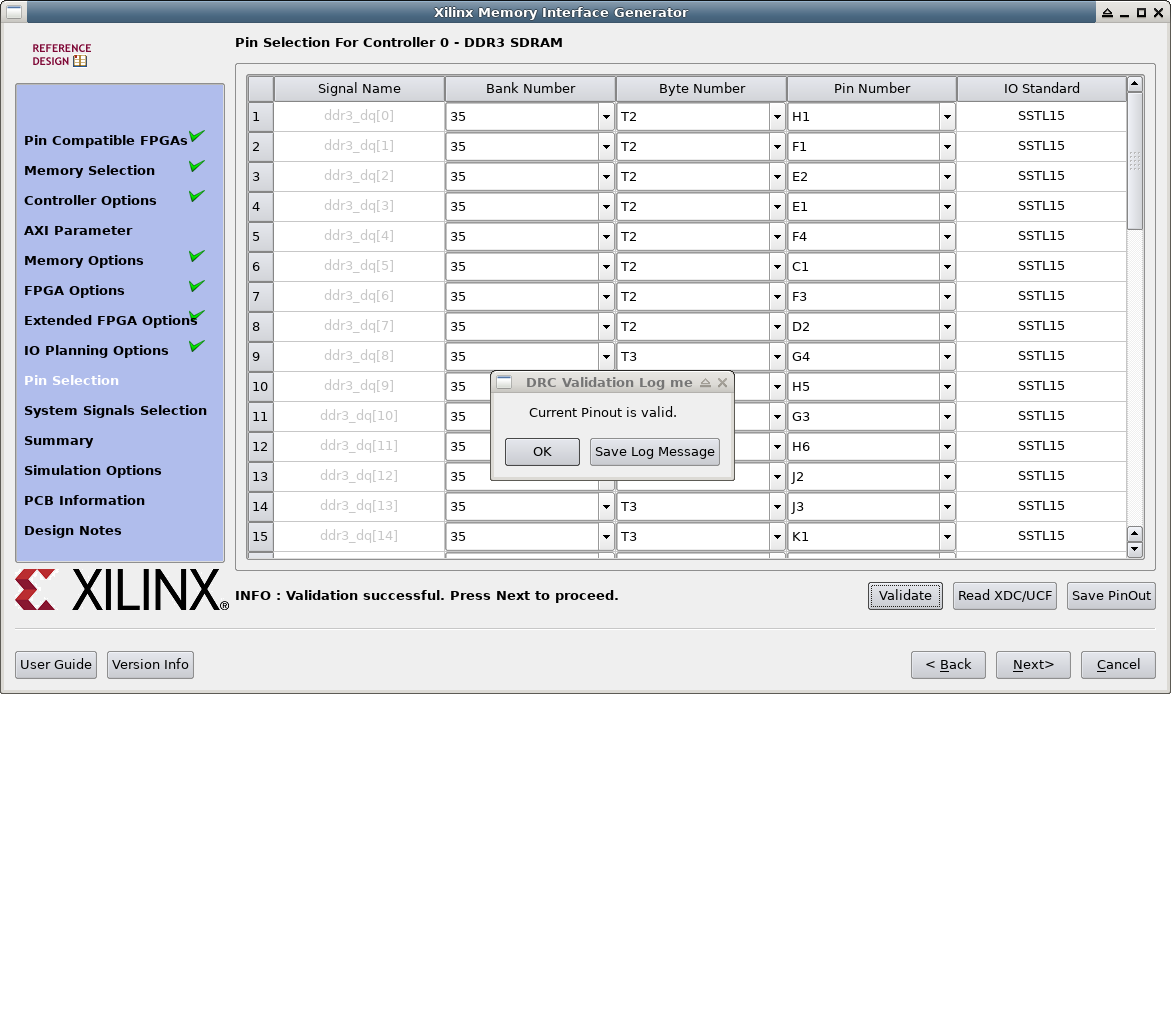Viewport: 1171px width, 1009px height.
Task: Open Bank Number dropdown for ddr3_dq[0]
Action: 606,117
